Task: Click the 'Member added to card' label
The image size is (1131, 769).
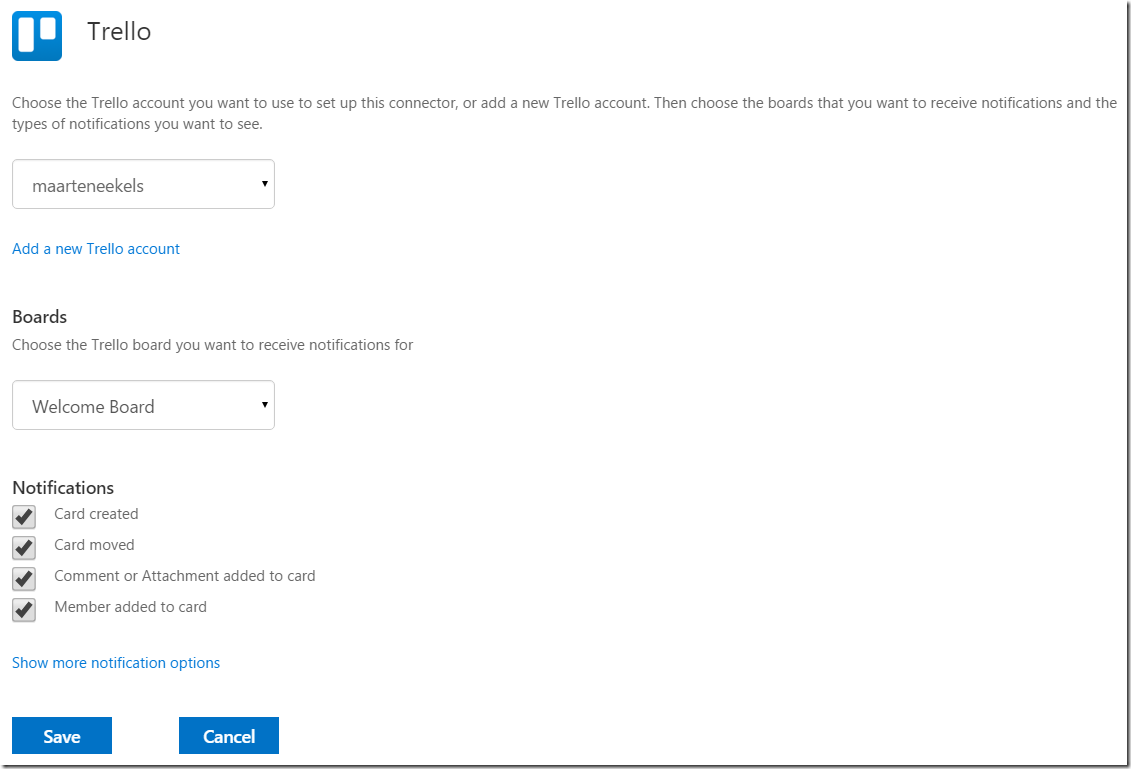Action: pyautogui.click(x=130, y=607)
